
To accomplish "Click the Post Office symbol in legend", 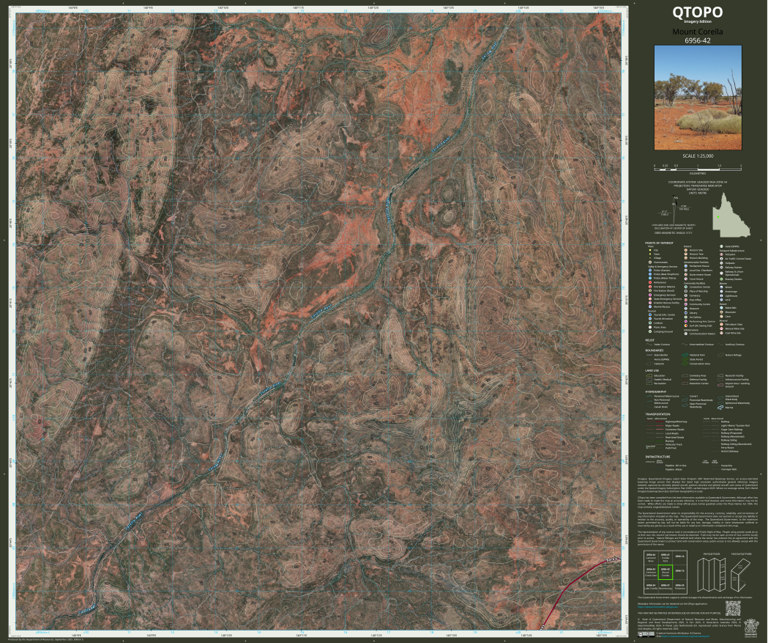I will pyautogui.click(x=686, y=300).
